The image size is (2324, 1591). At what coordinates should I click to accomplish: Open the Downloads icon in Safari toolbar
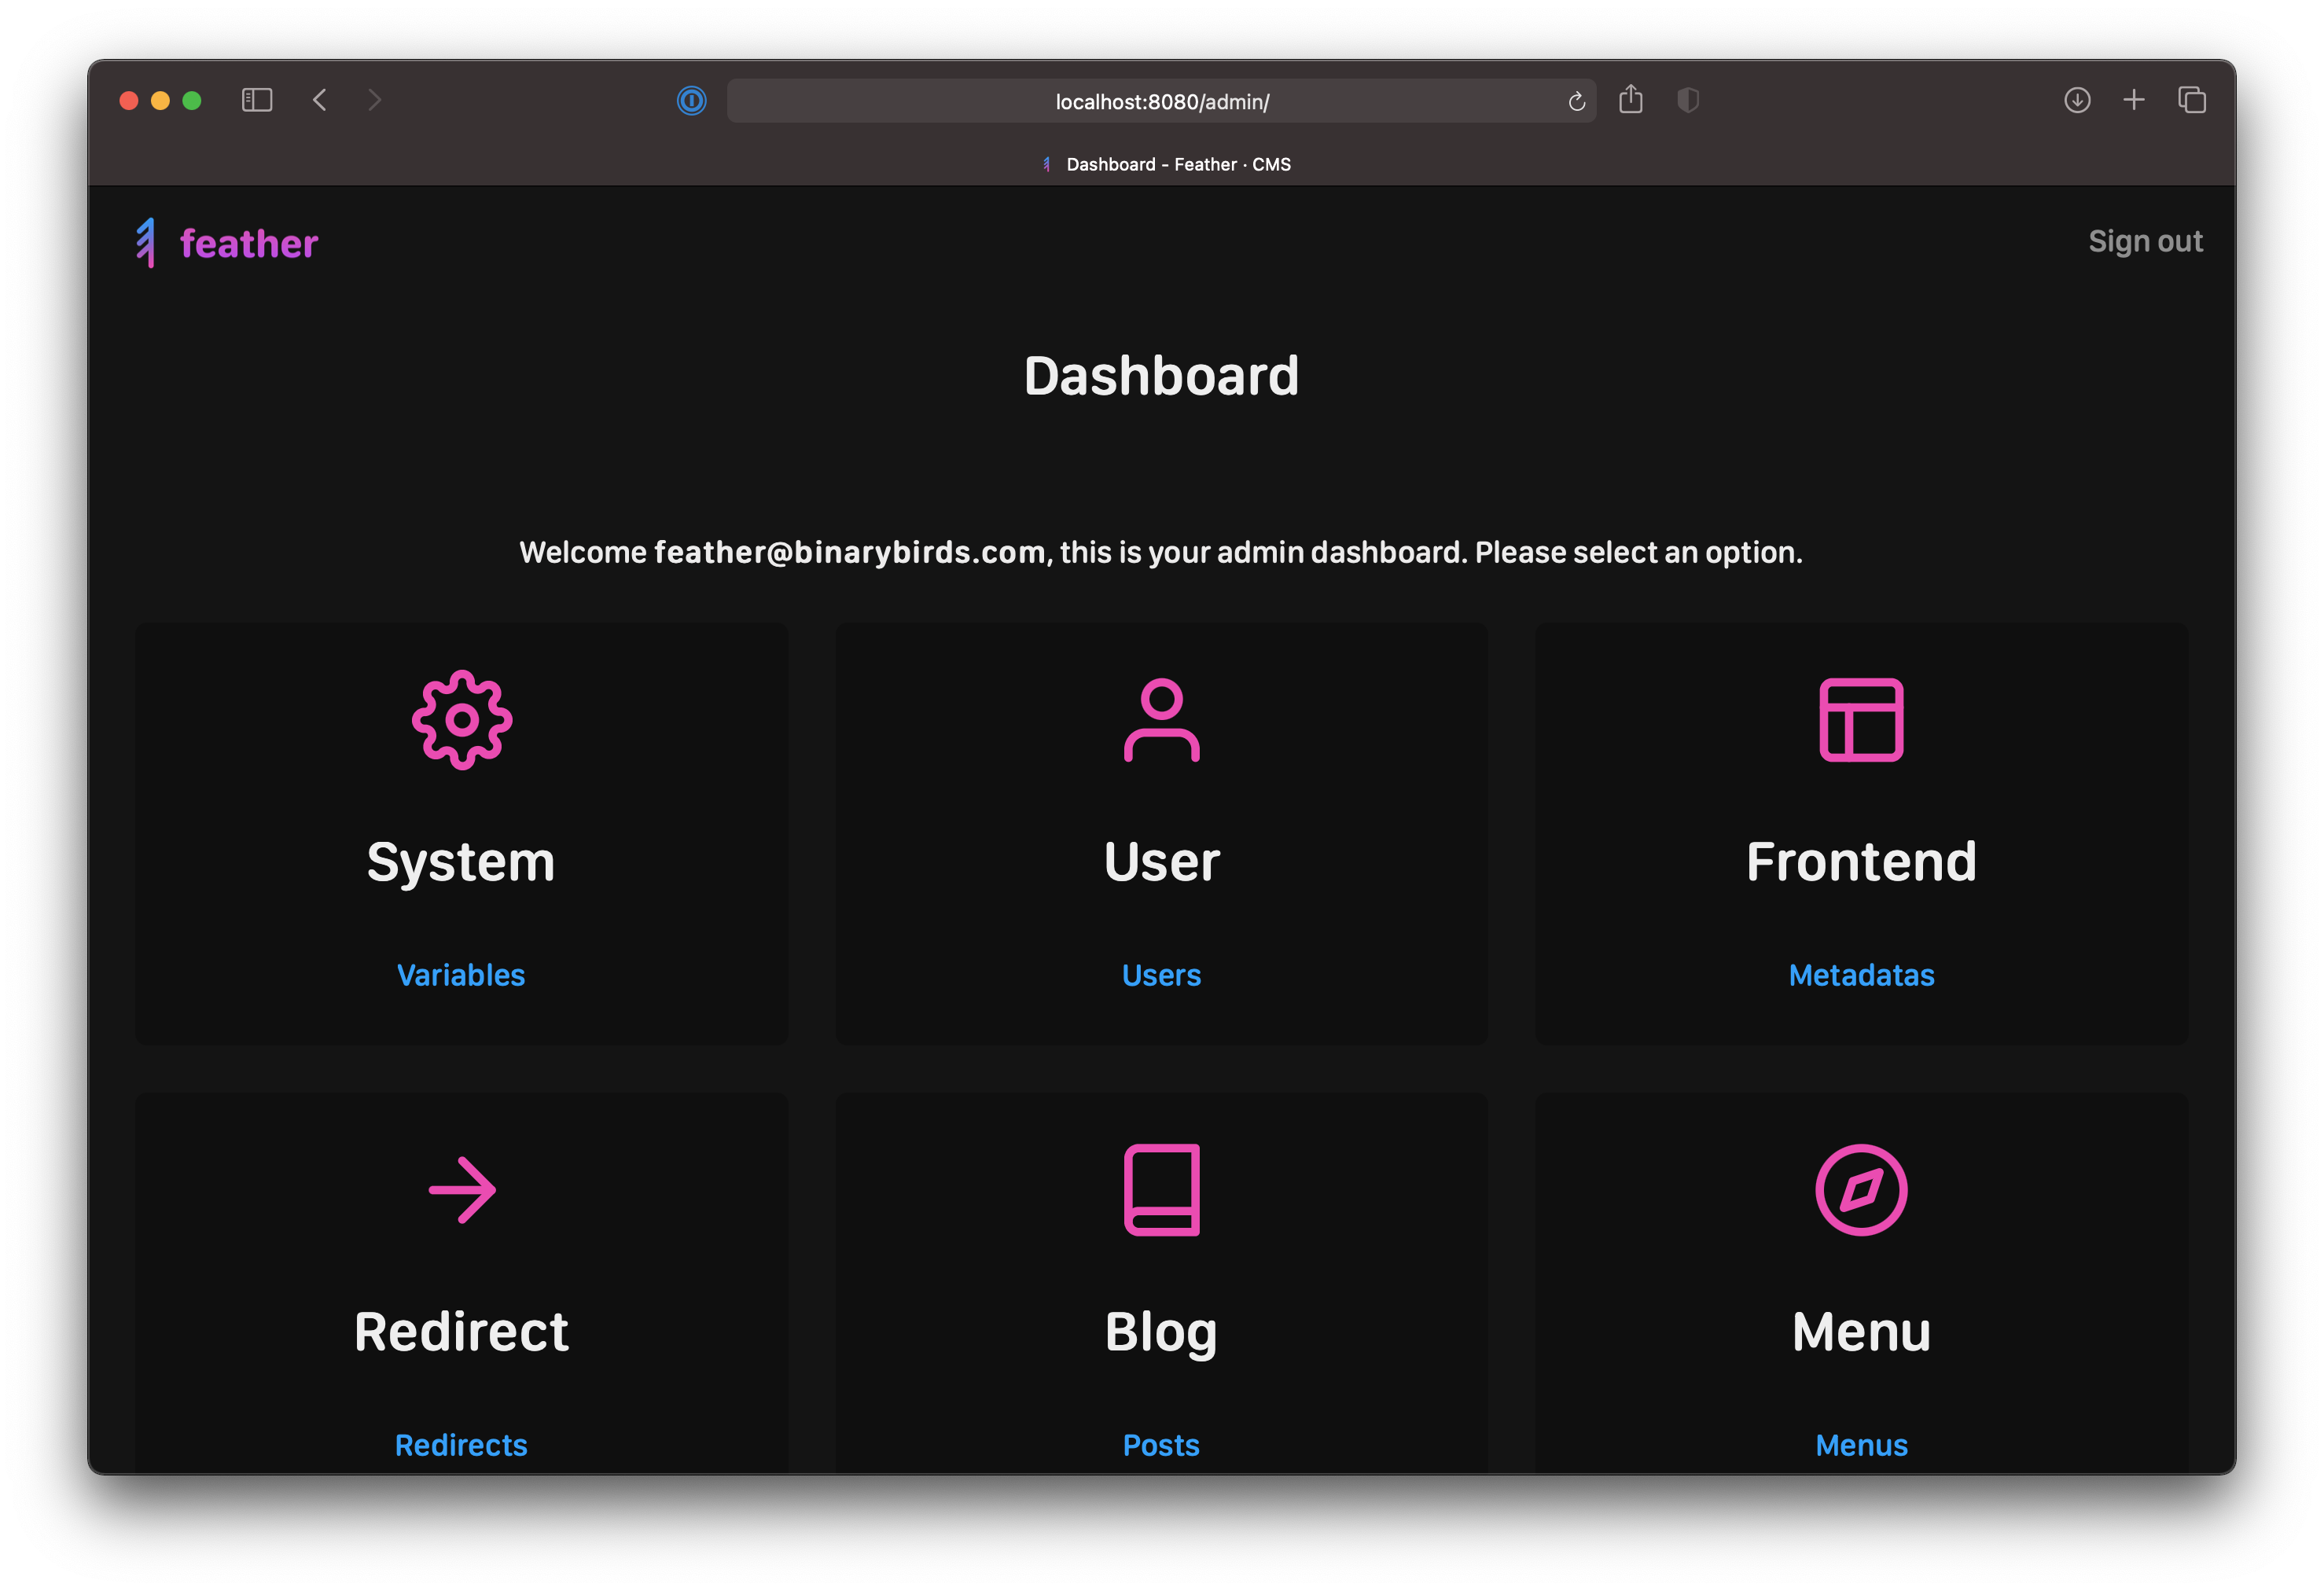point(2078,100)
